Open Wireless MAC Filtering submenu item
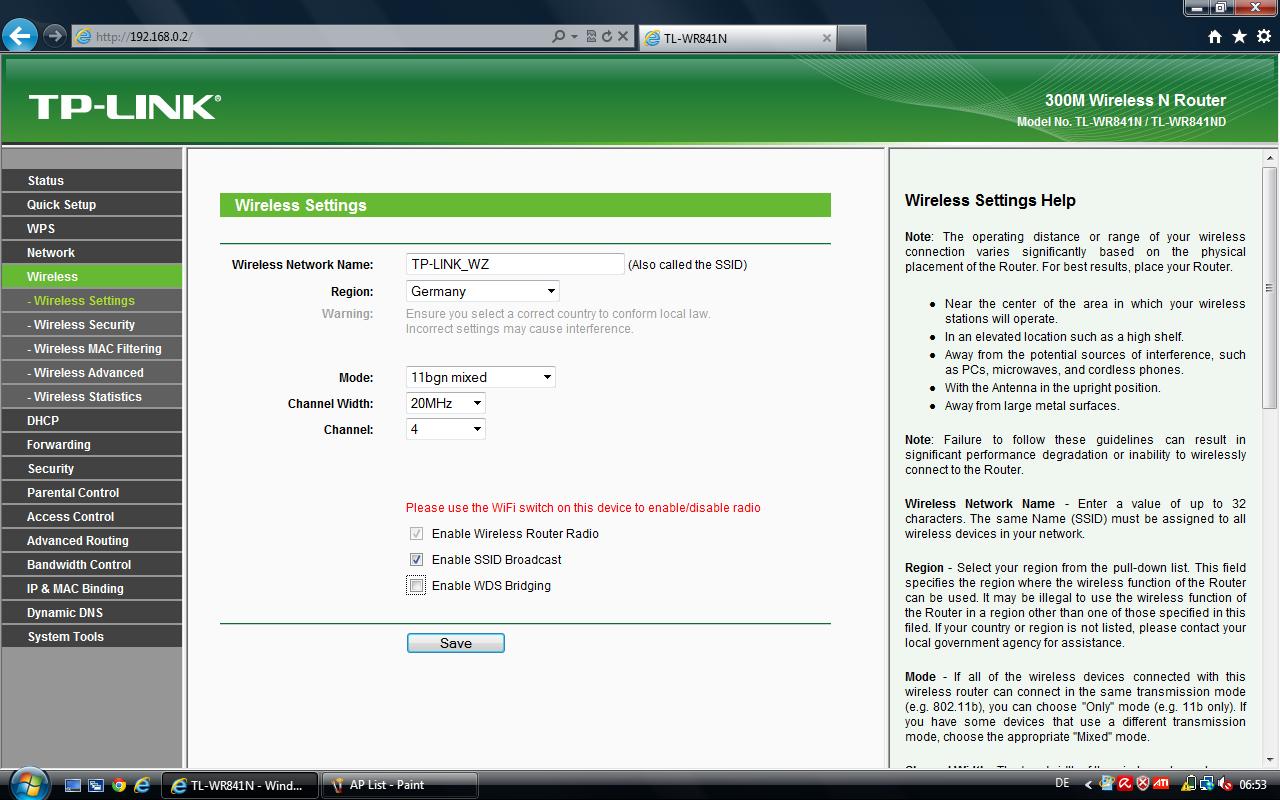 coord(92,348)
